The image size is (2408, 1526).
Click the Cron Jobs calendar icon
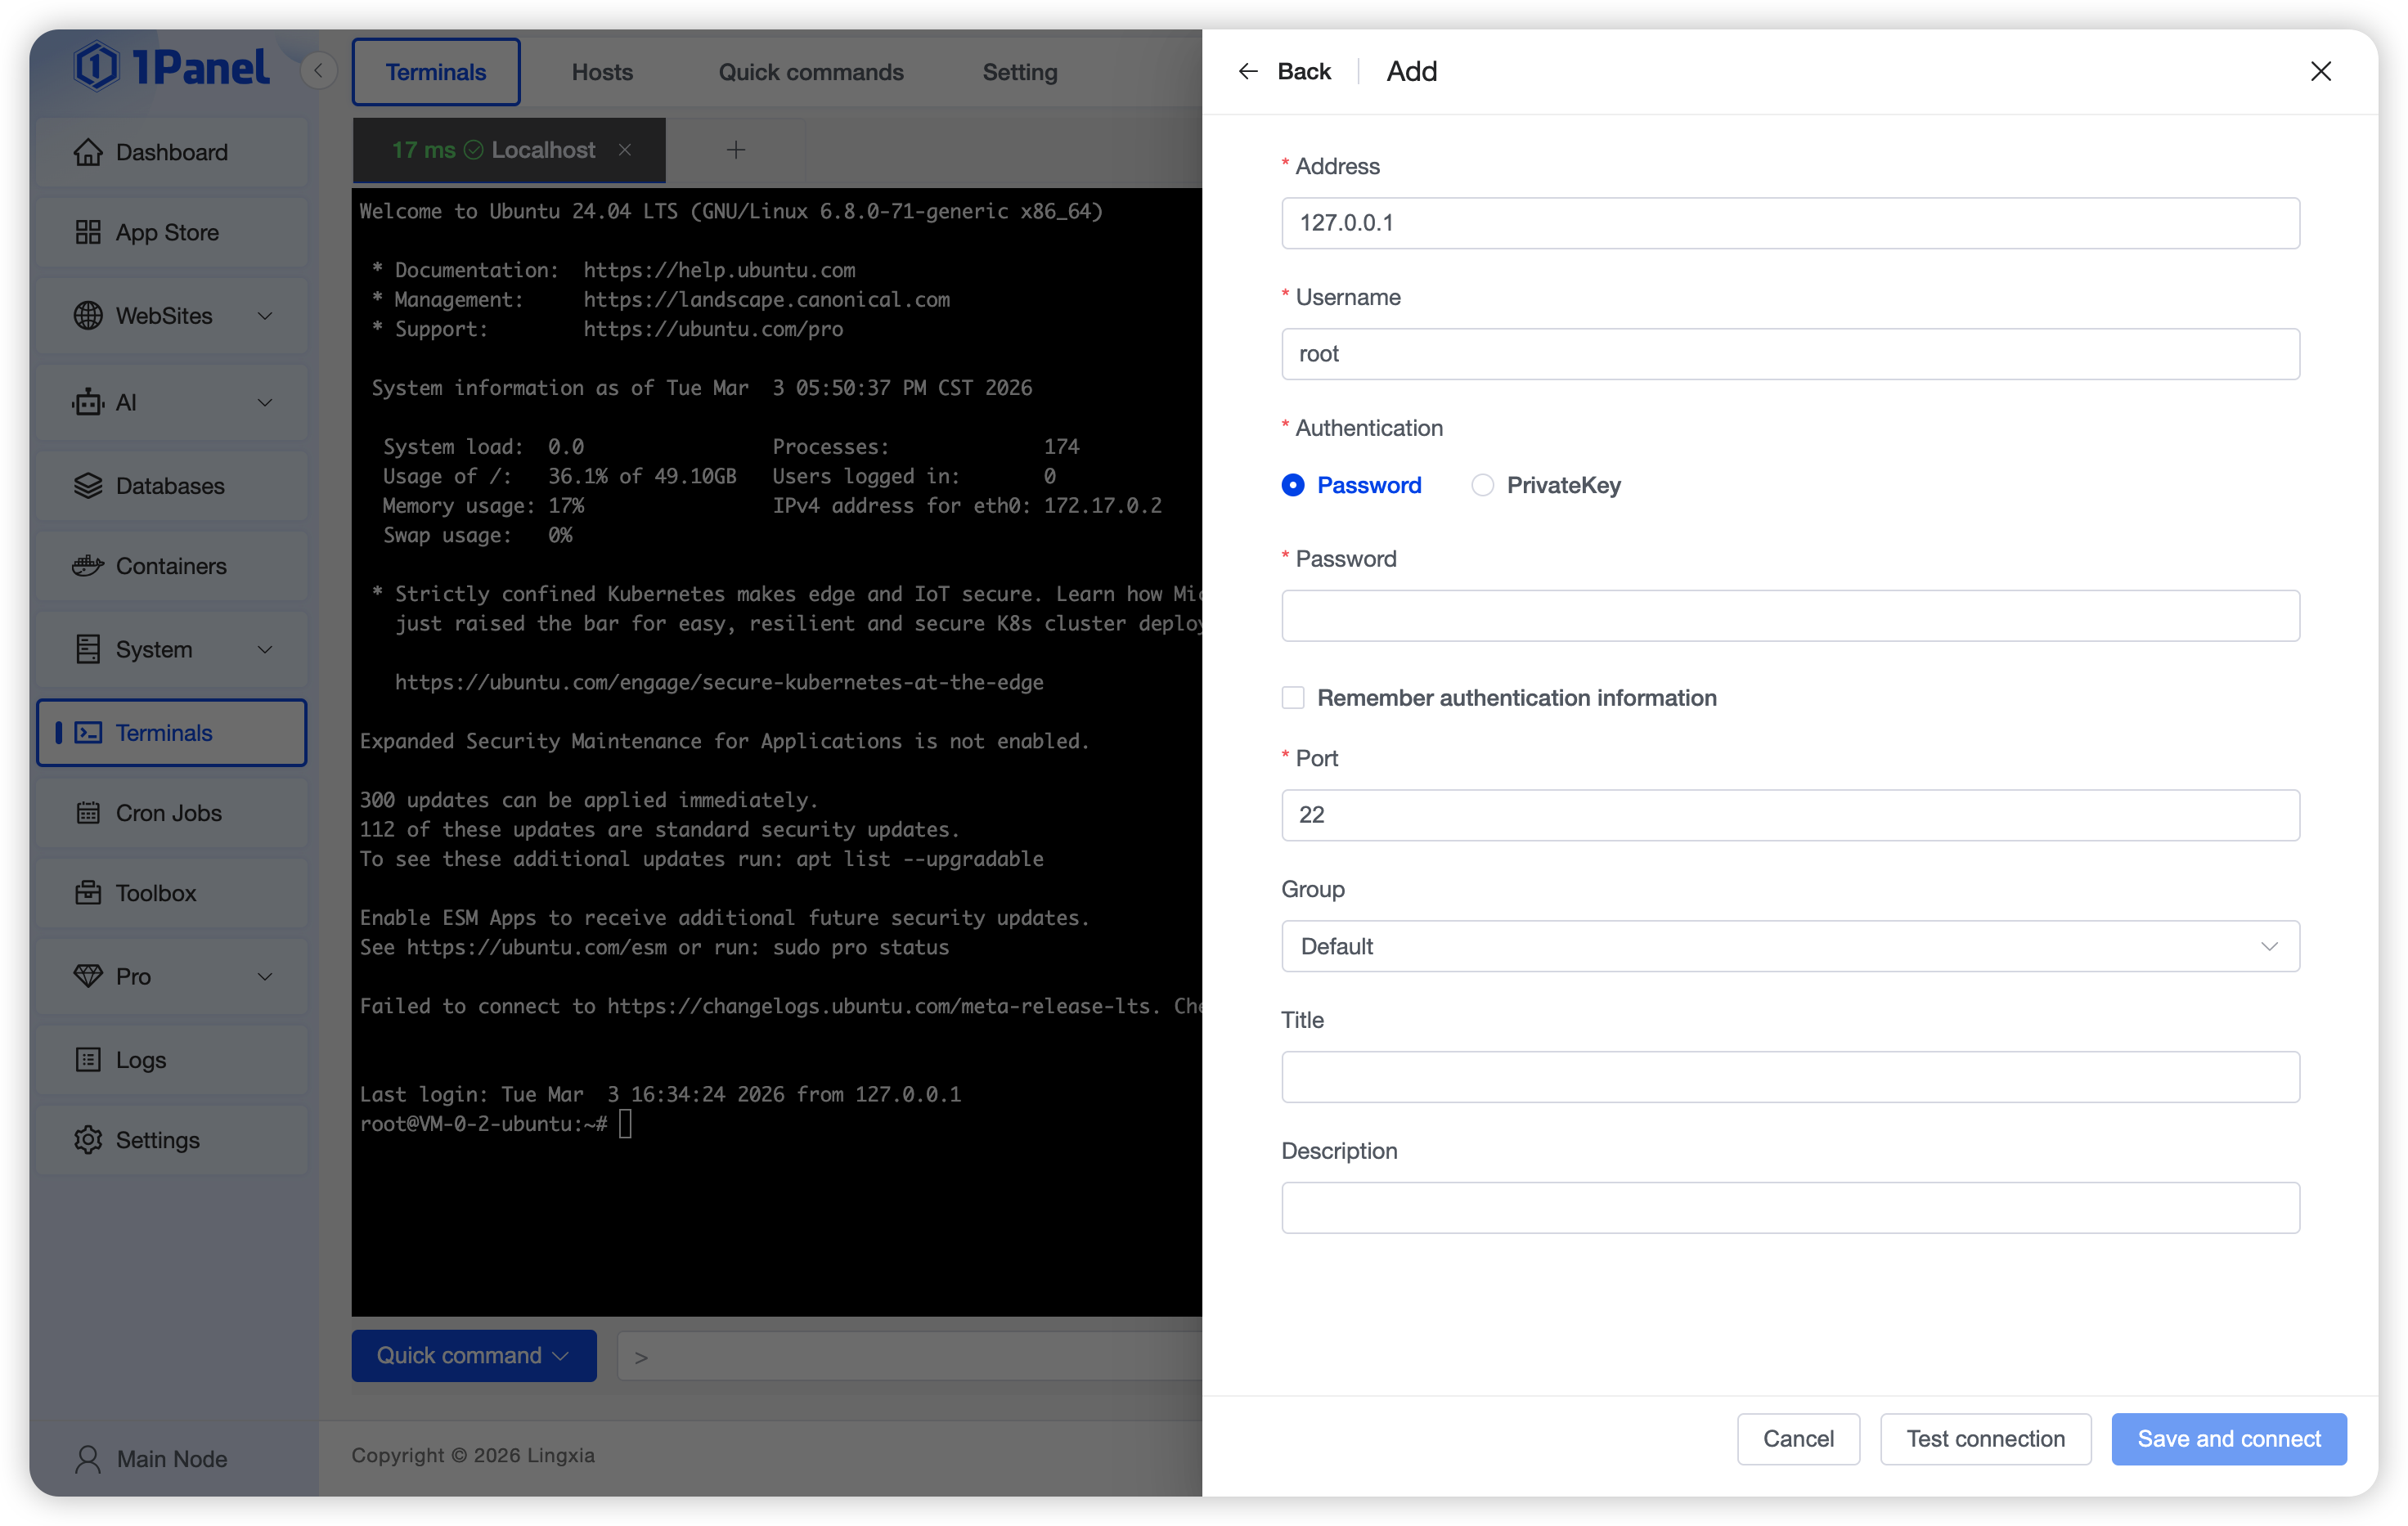pyautogui.click(x=88, y=812)
